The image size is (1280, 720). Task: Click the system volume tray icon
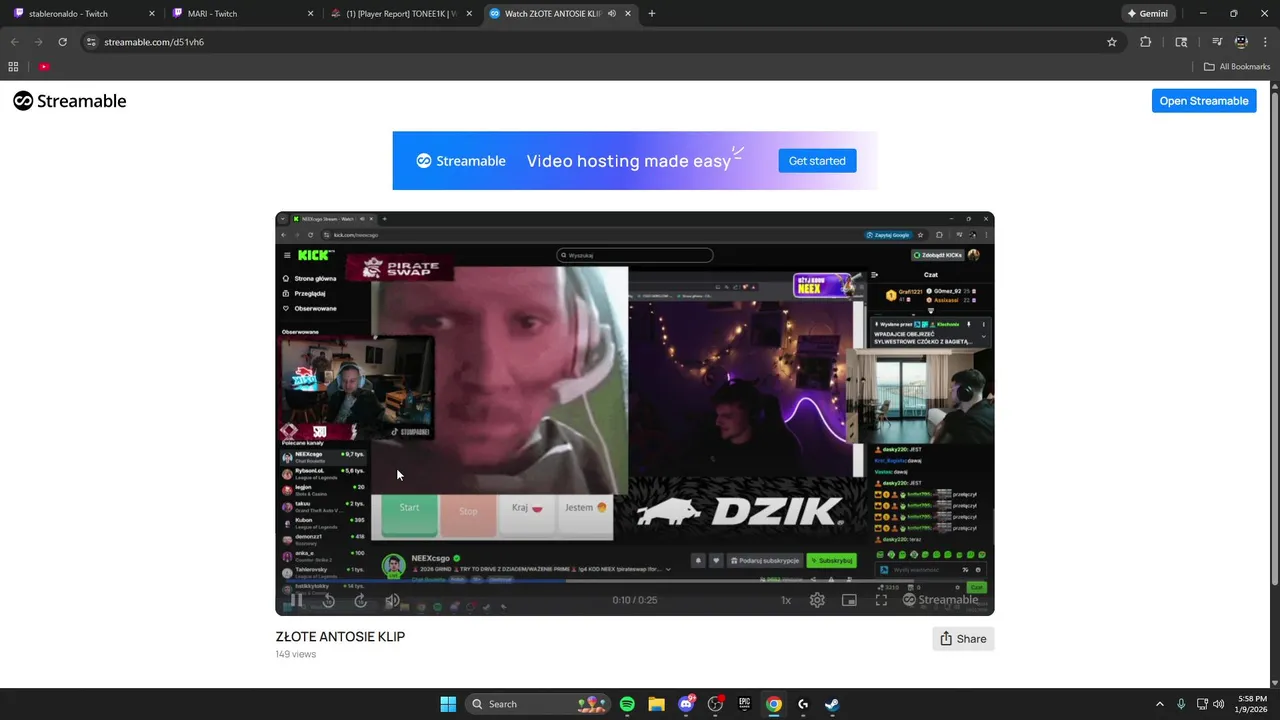1218,704
